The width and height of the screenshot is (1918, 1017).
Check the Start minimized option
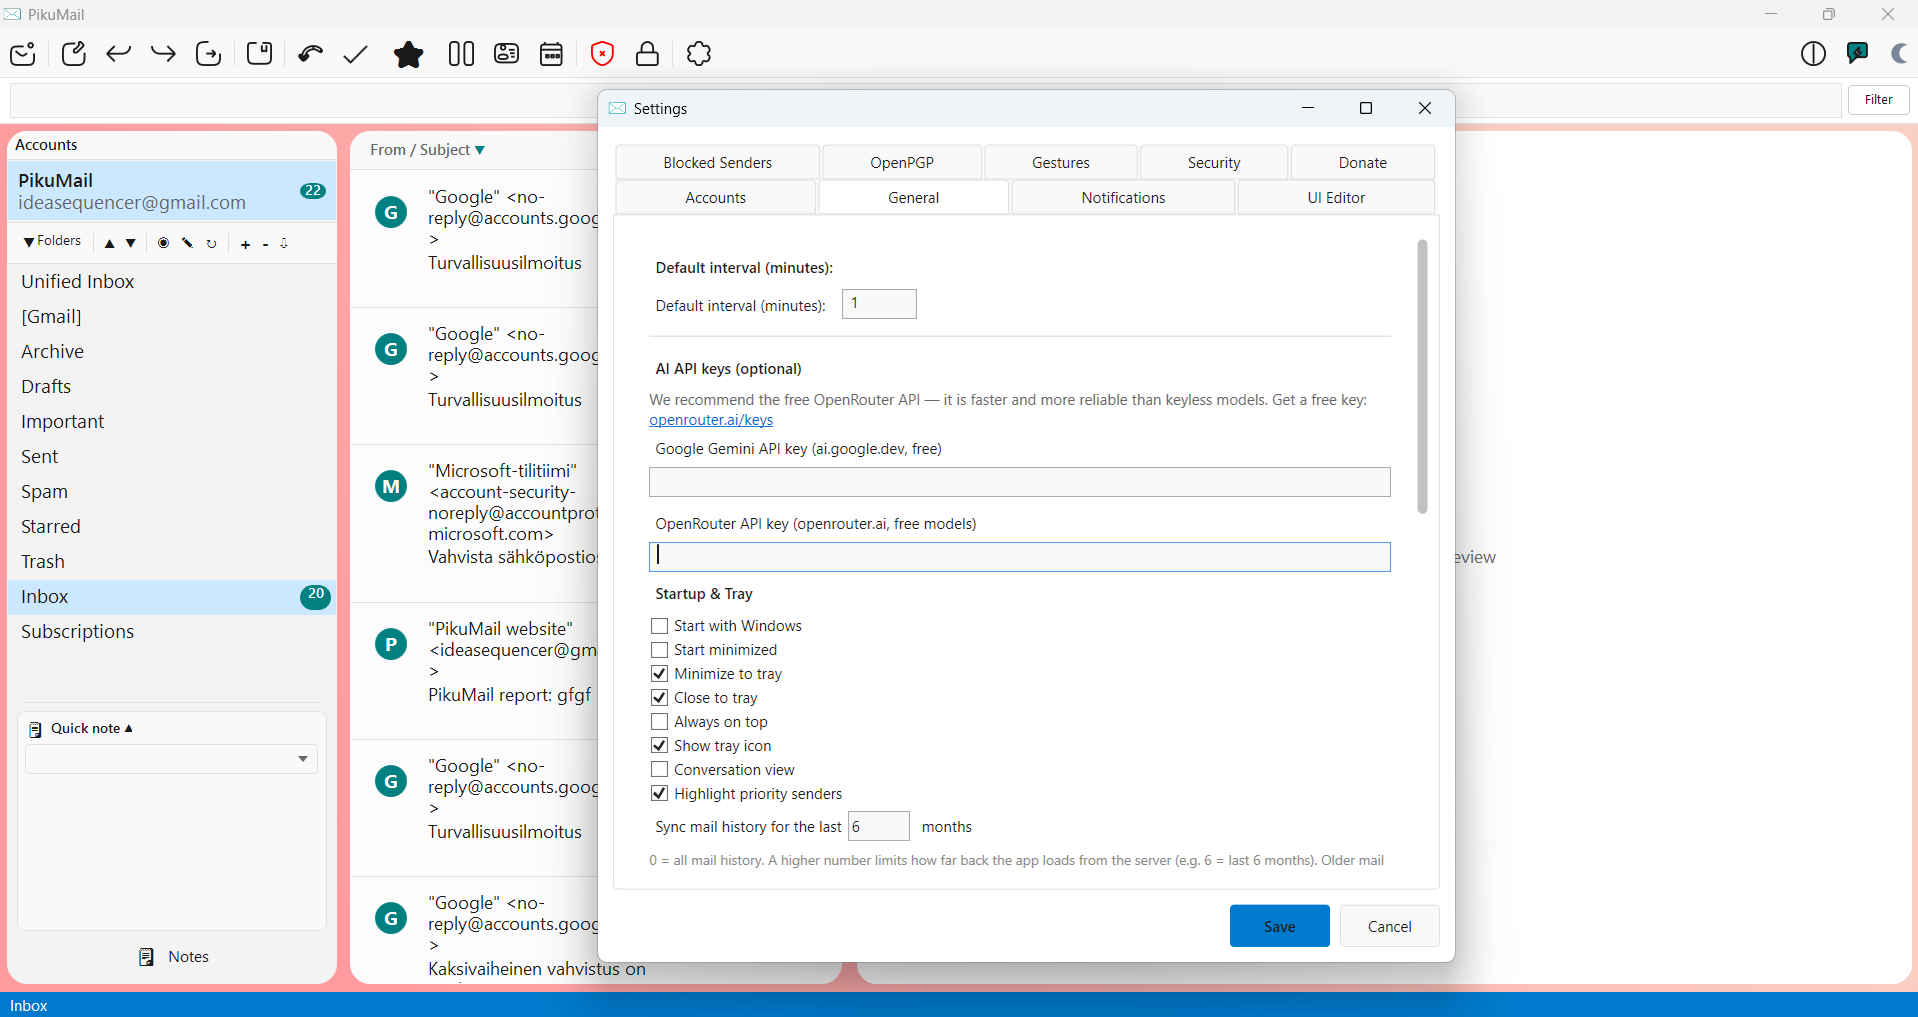click(659, 650)
